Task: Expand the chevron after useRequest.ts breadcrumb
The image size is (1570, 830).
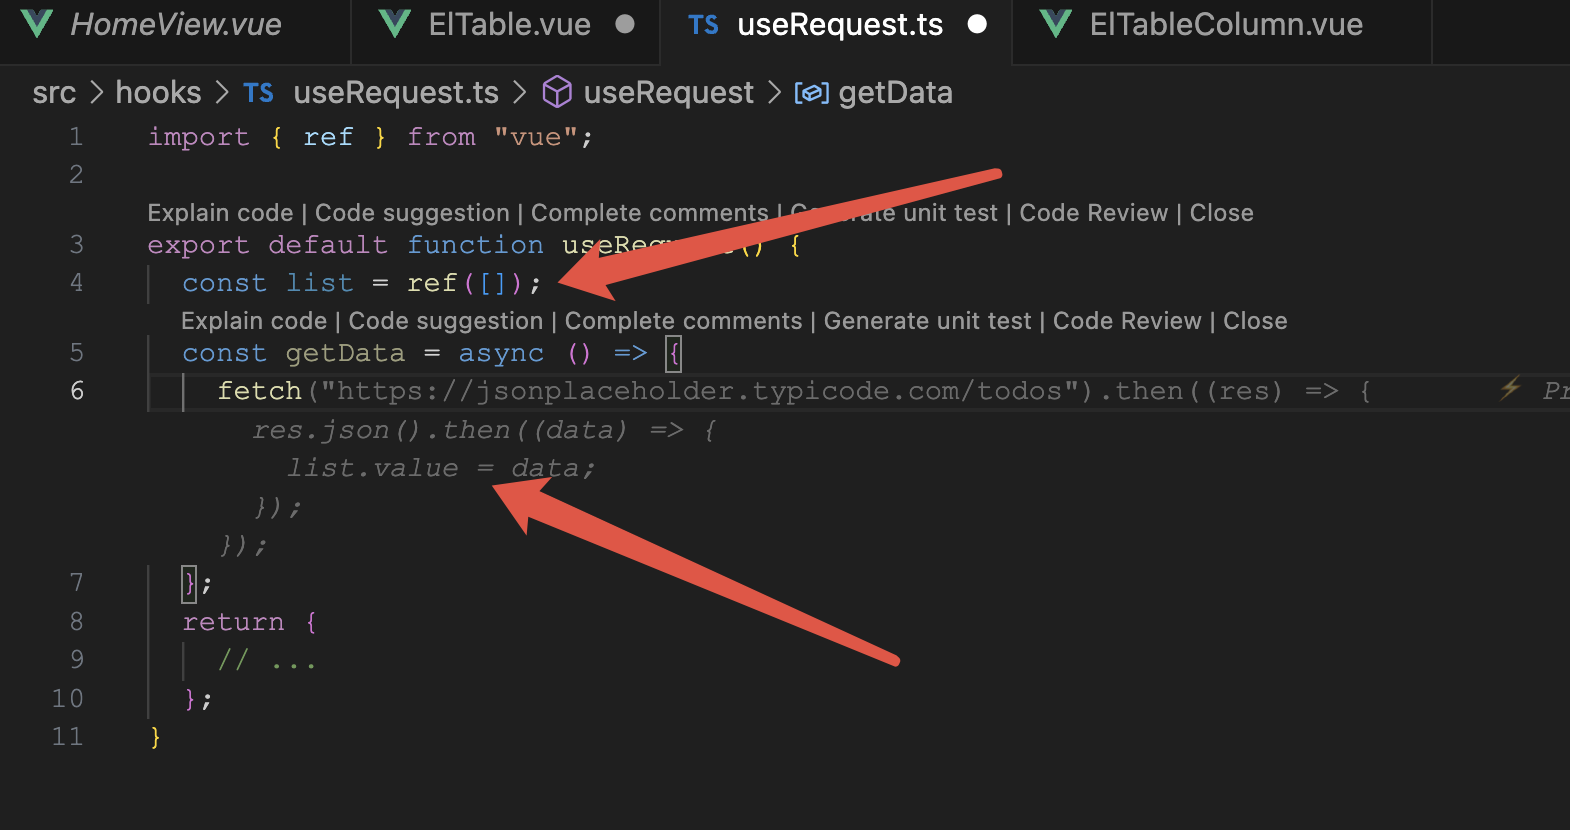Action: 520,93
